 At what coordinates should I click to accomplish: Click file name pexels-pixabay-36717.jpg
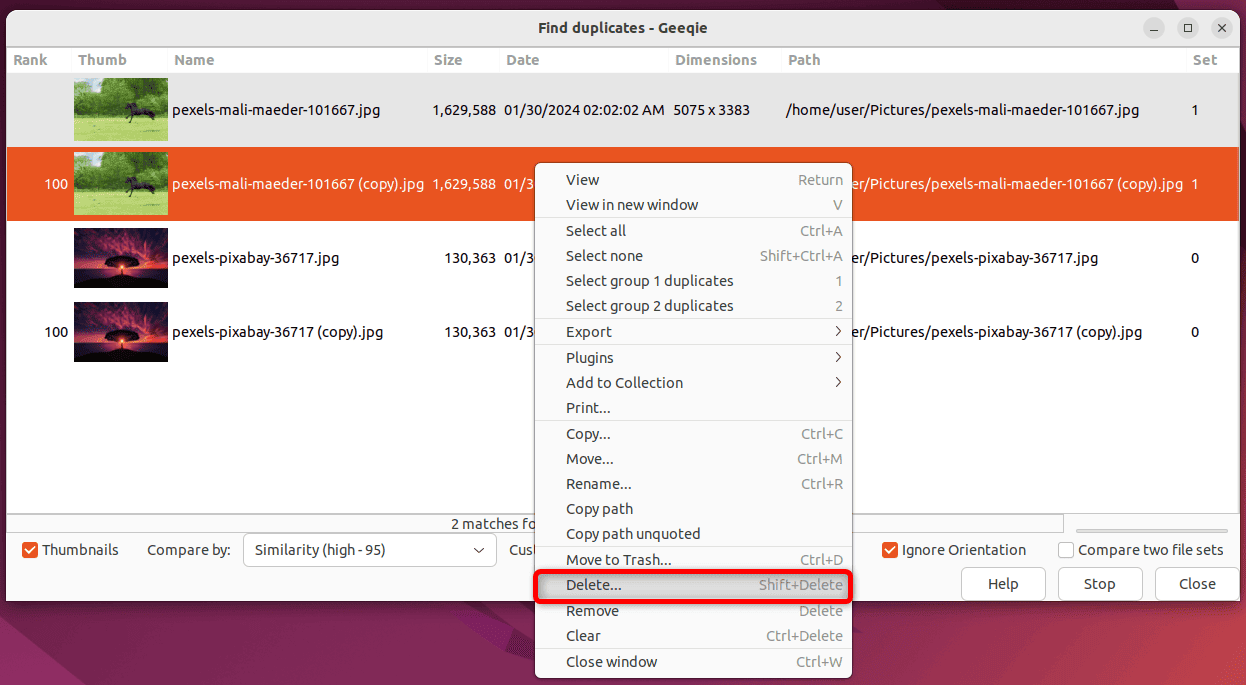click(x=255, y=258)
